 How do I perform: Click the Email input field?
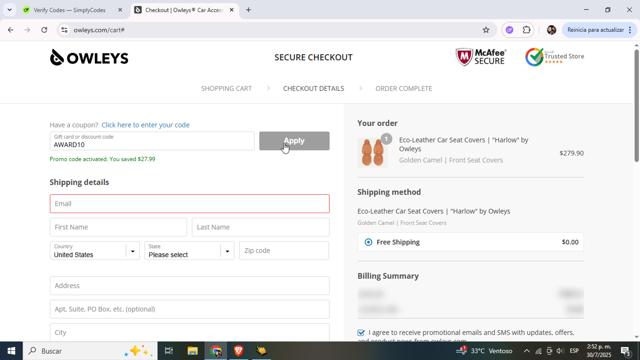(x=189, y=204)
